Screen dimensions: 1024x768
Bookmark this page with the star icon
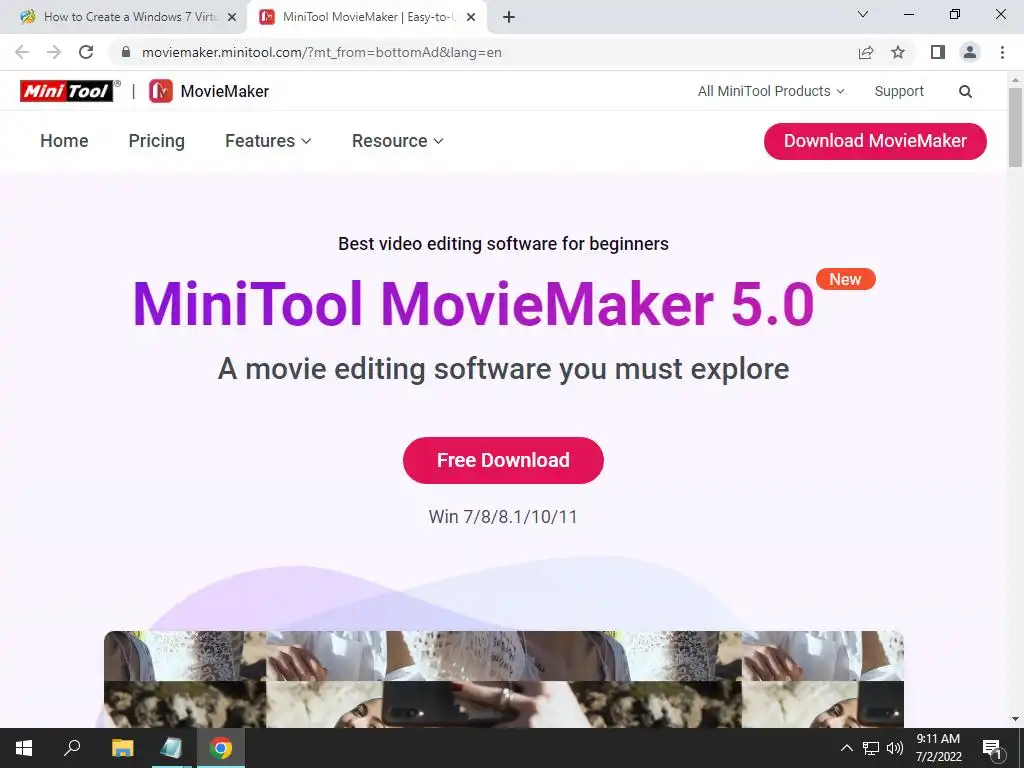coord(898,52)
